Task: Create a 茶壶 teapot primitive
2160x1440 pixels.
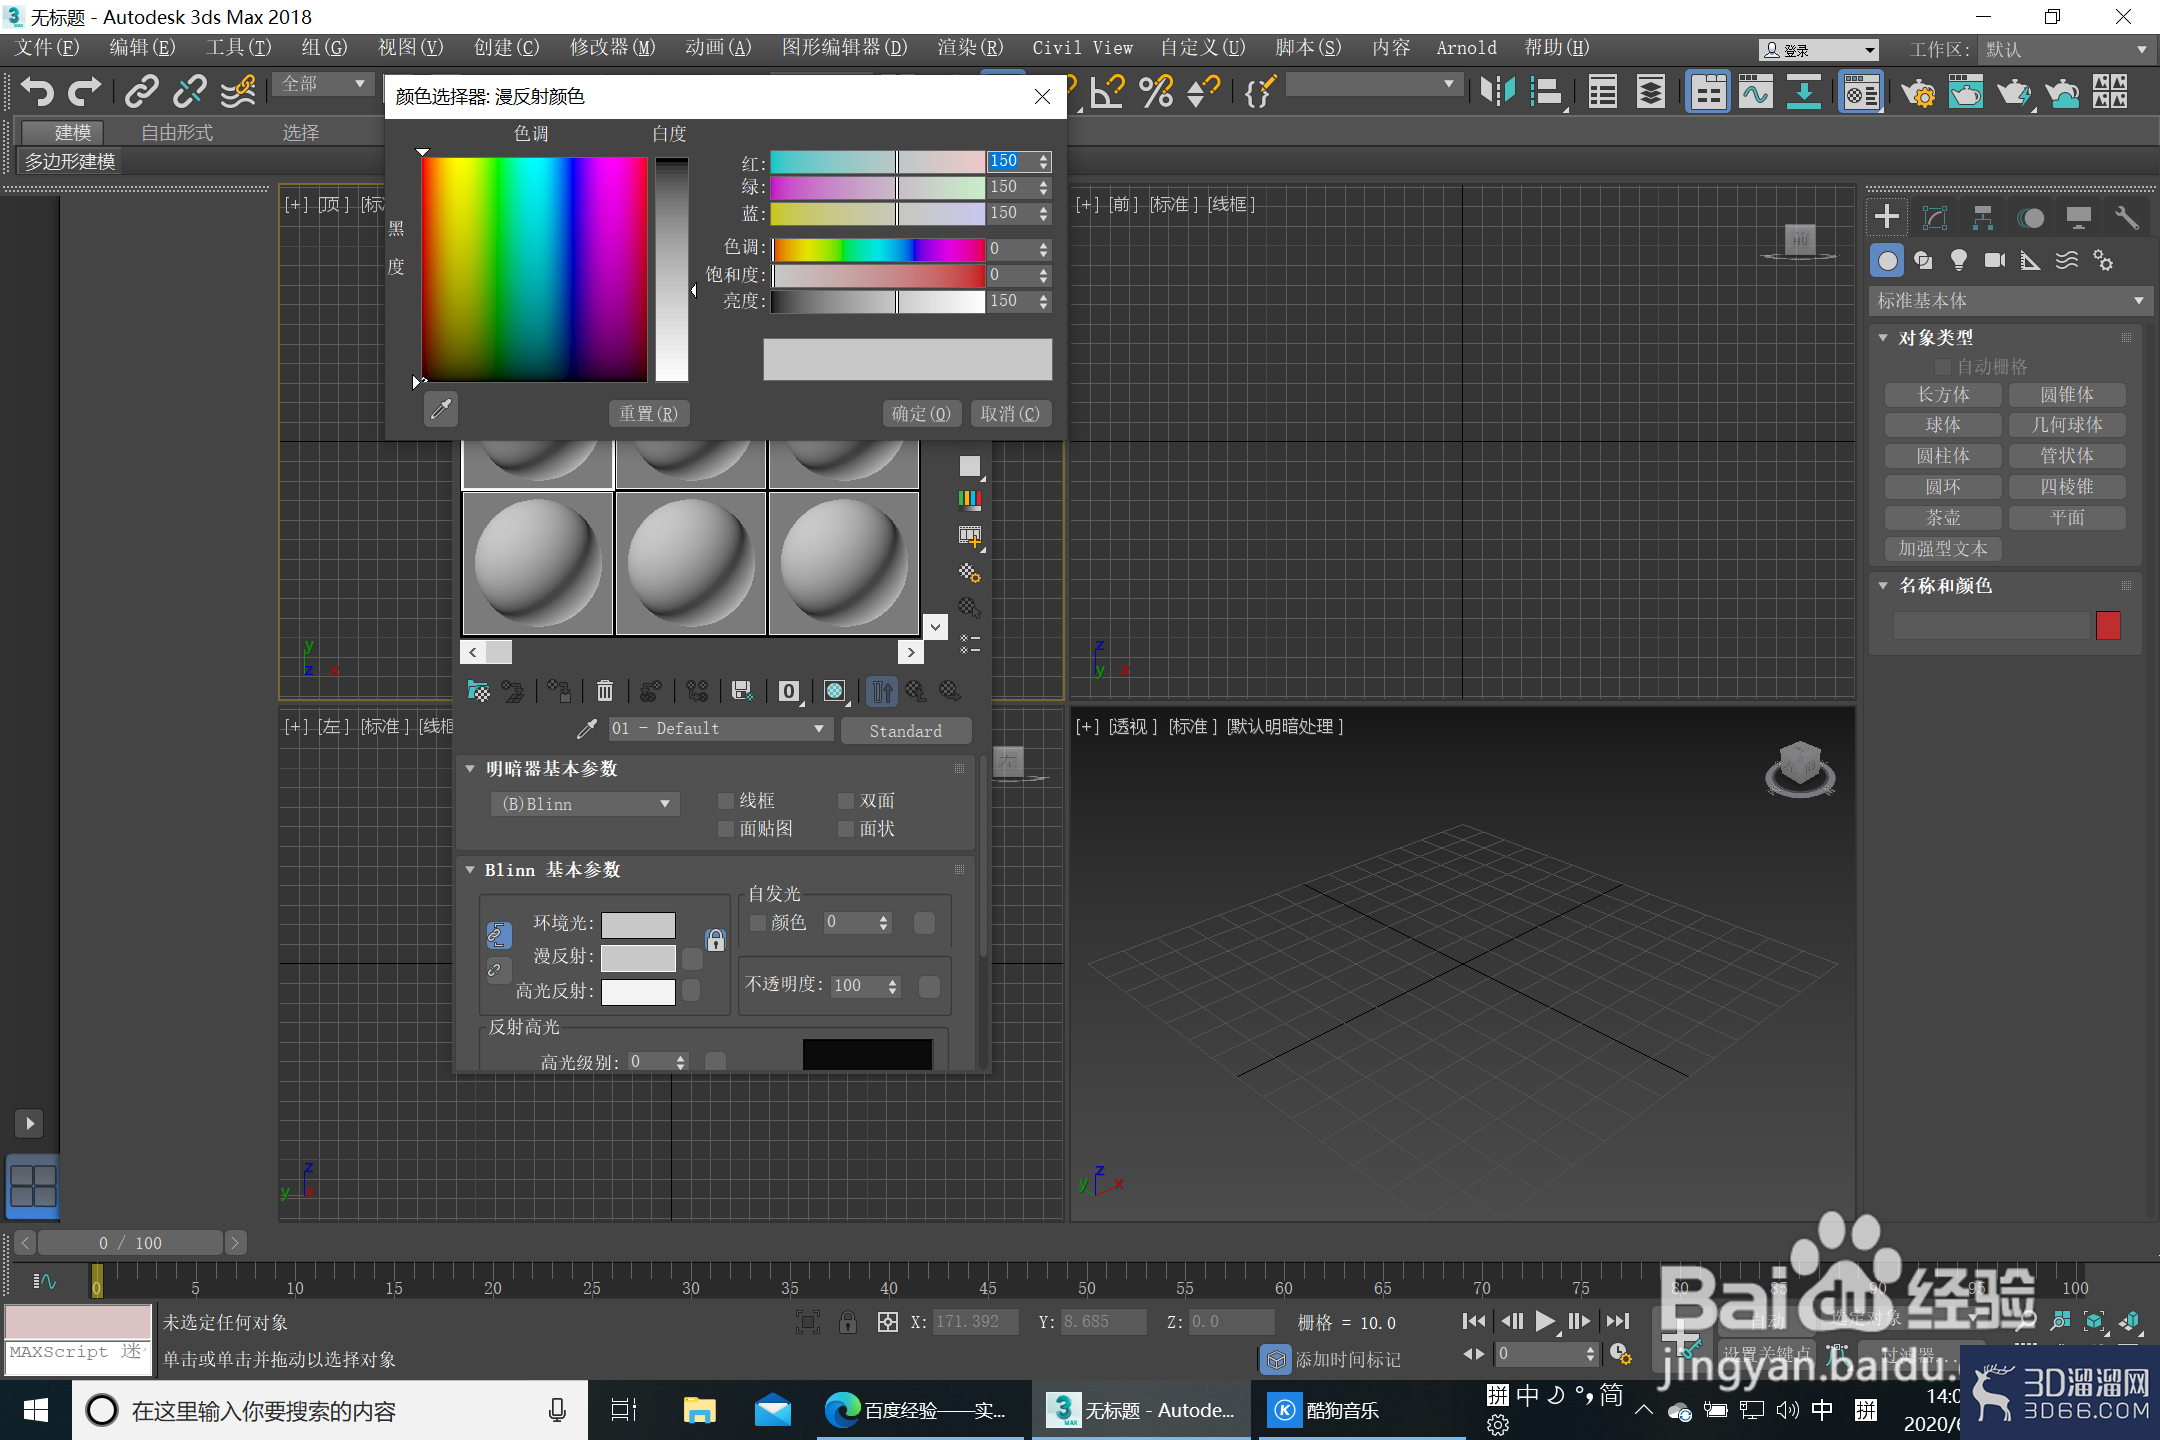Action: (1943, 517)
